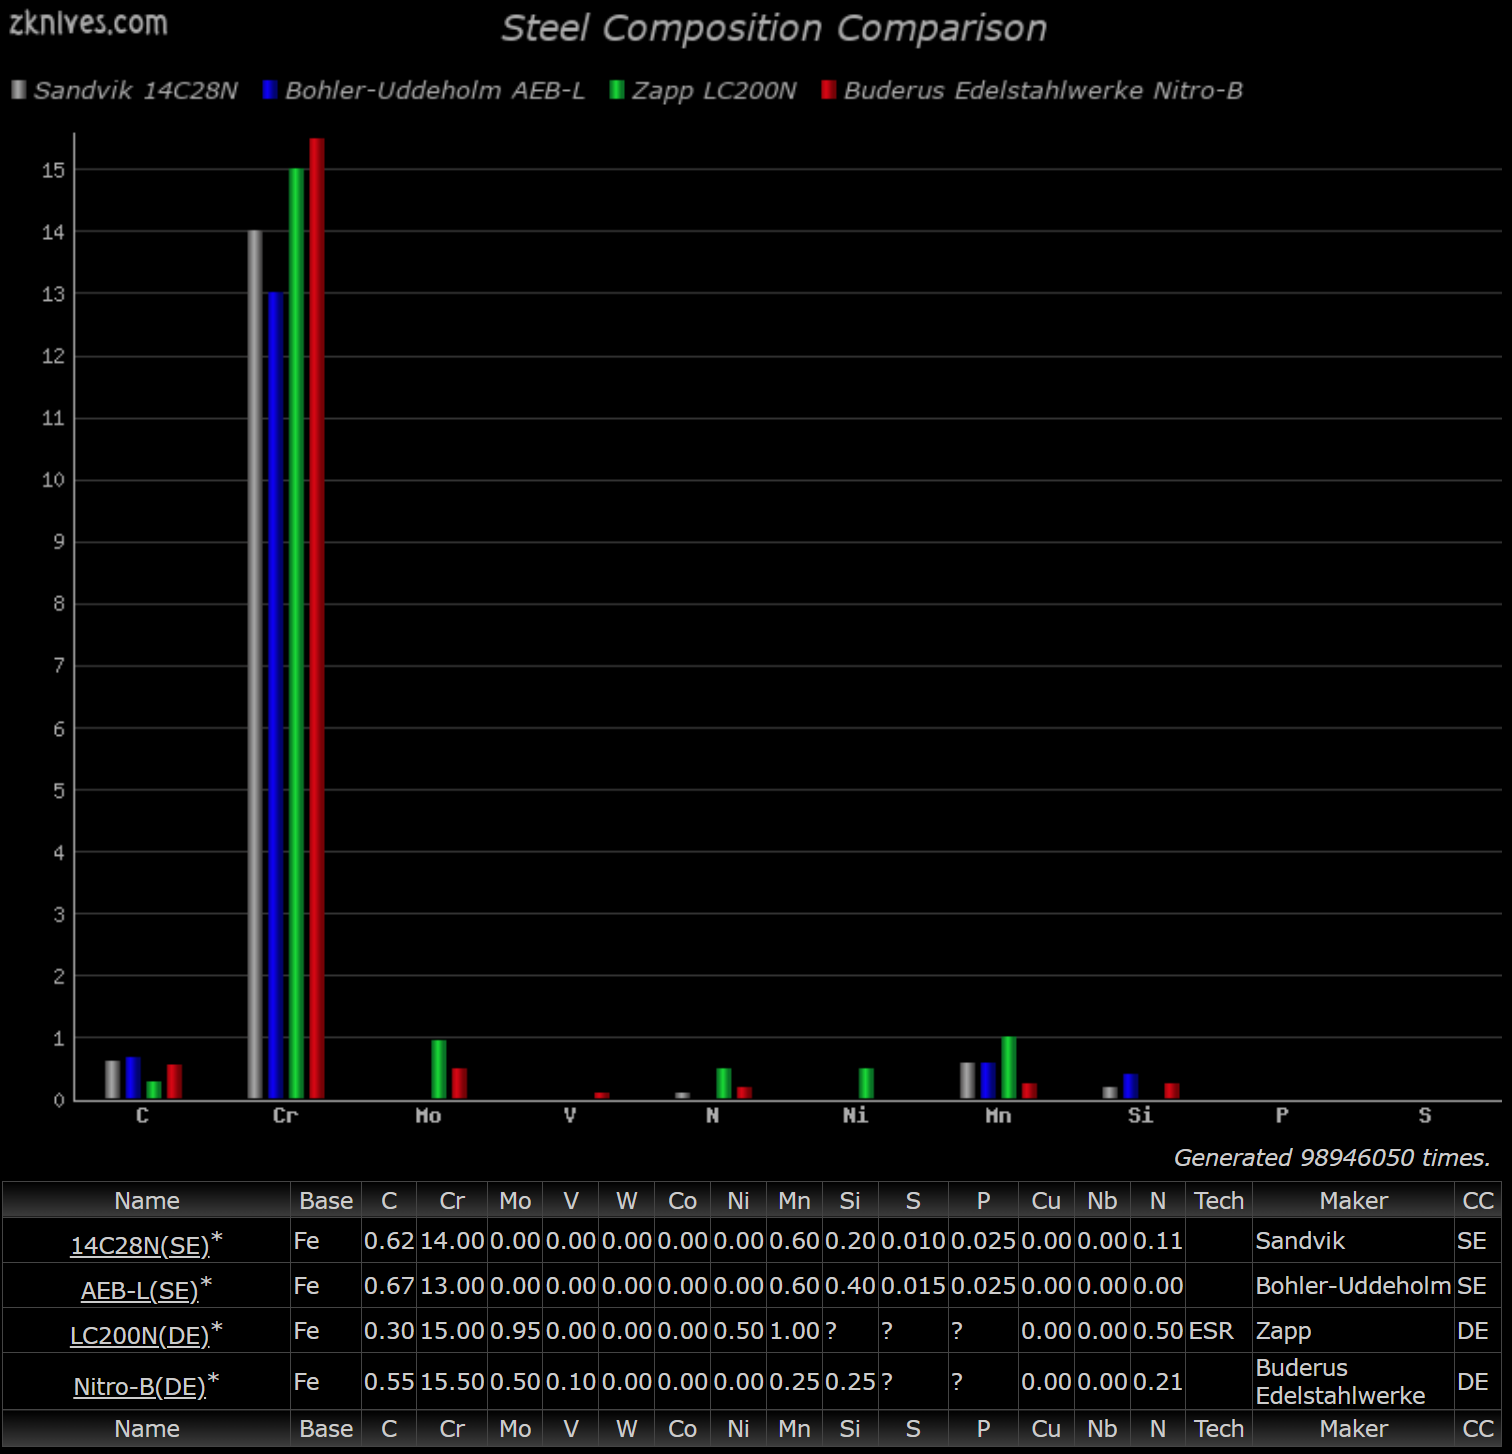Click the "Generated 98946050 times." text
Screen dimensions: 1512x1454
pyautogui.click(x=1332, y=1157)
